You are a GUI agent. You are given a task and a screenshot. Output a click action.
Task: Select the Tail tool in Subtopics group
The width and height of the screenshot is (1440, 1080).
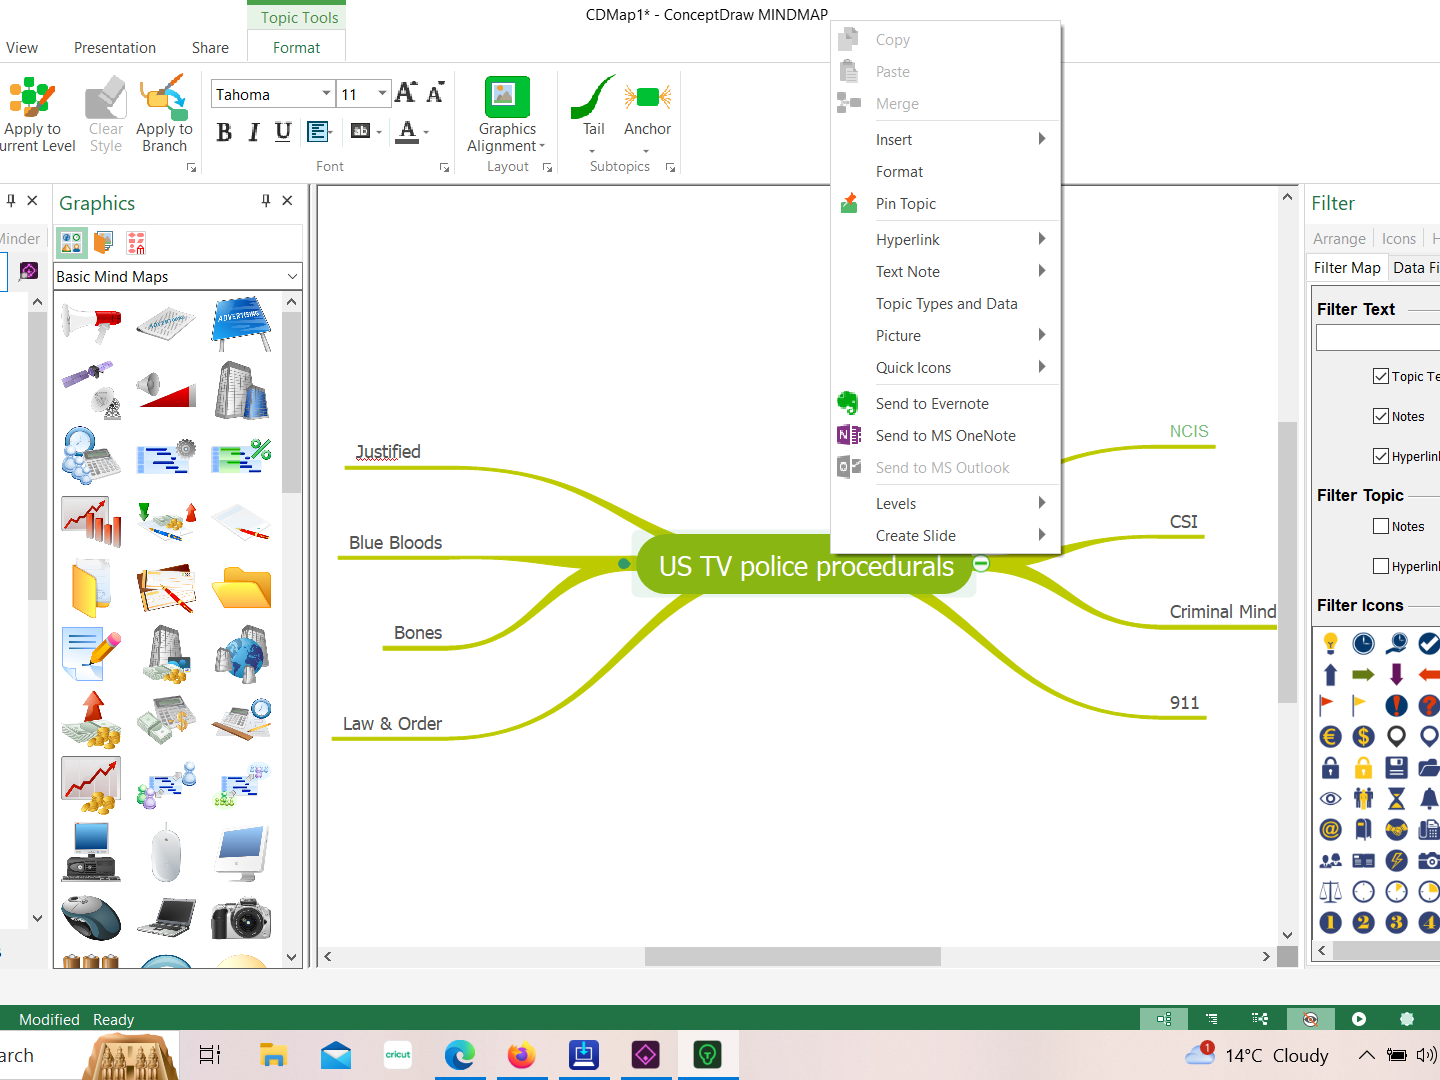[x=591, y=110]
